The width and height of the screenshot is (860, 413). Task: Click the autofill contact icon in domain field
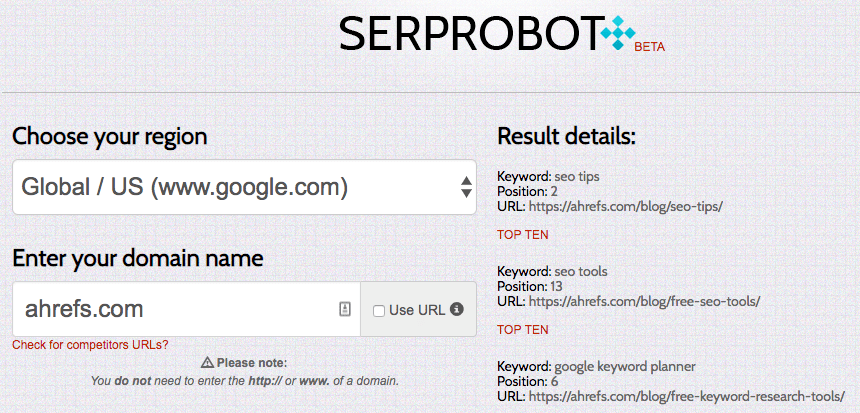[344, 310]
